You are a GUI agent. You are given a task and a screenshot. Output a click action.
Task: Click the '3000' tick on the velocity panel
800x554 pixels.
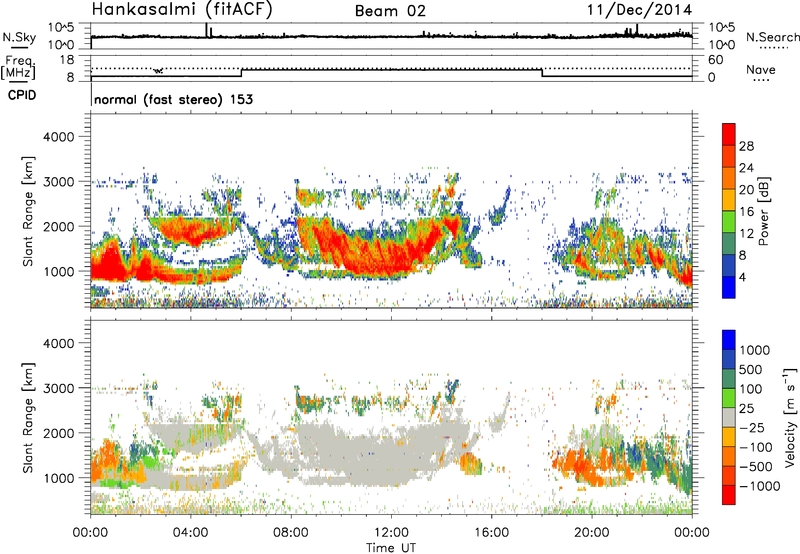coord(58,388)
